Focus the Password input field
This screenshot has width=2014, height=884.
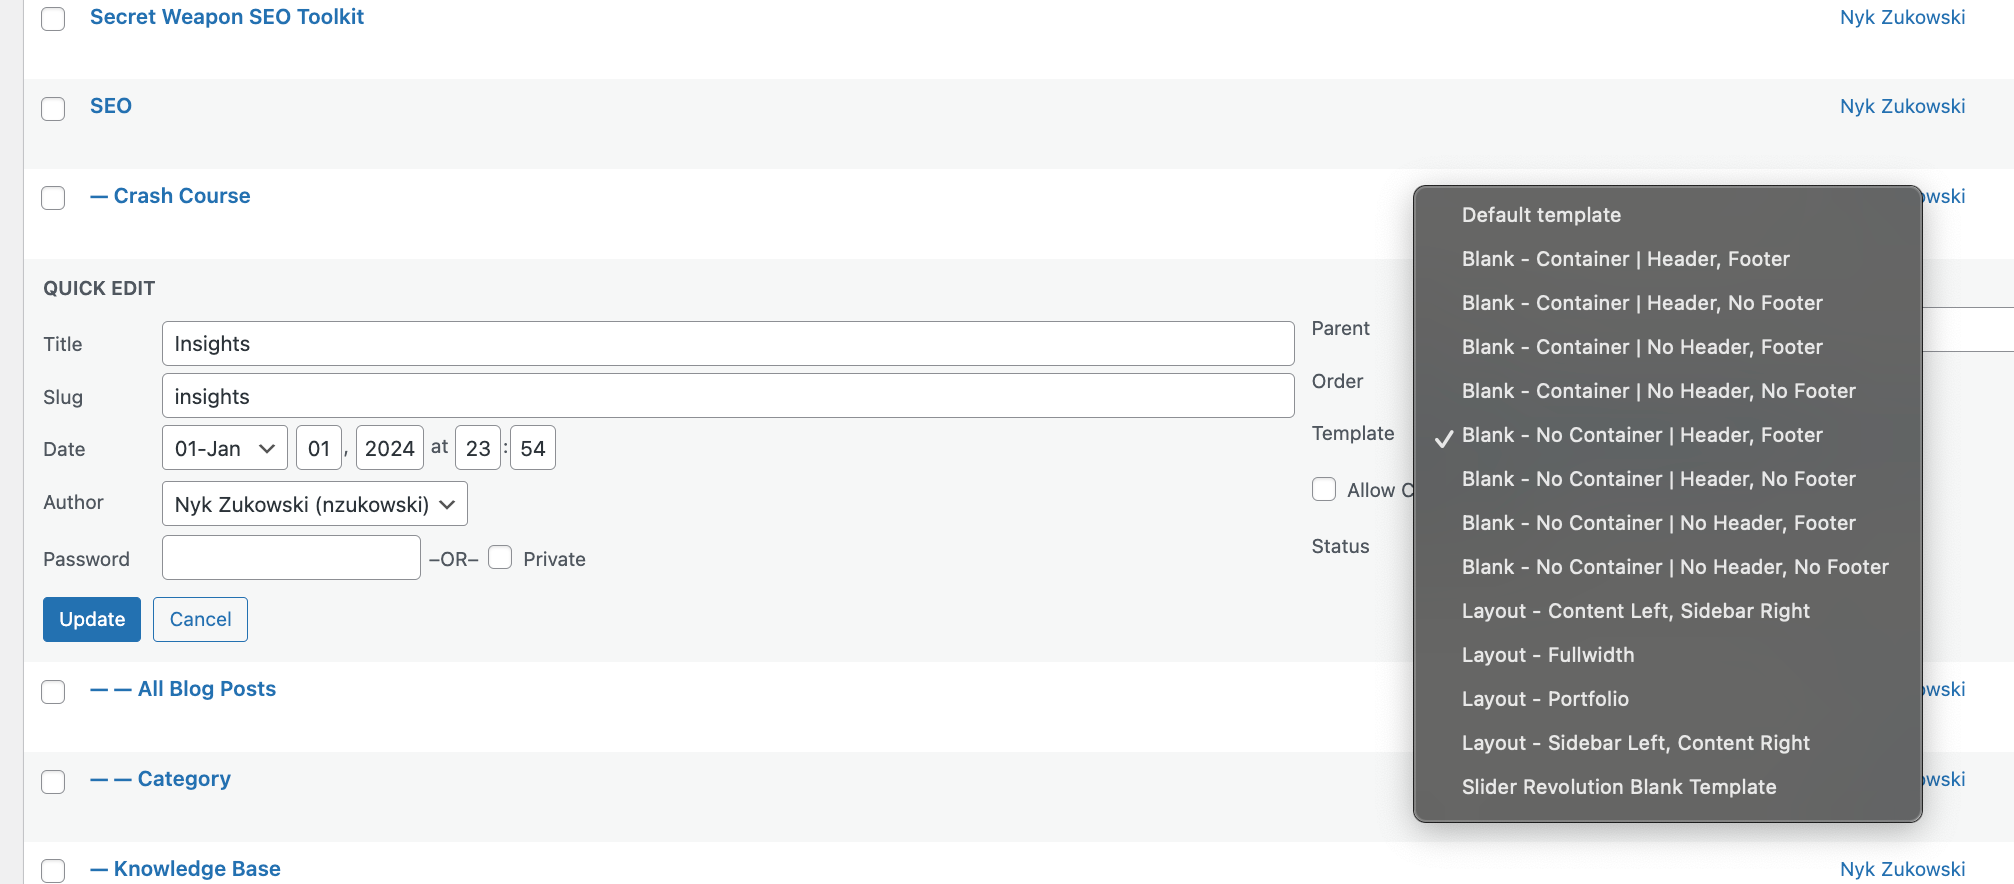coord(291,558)
